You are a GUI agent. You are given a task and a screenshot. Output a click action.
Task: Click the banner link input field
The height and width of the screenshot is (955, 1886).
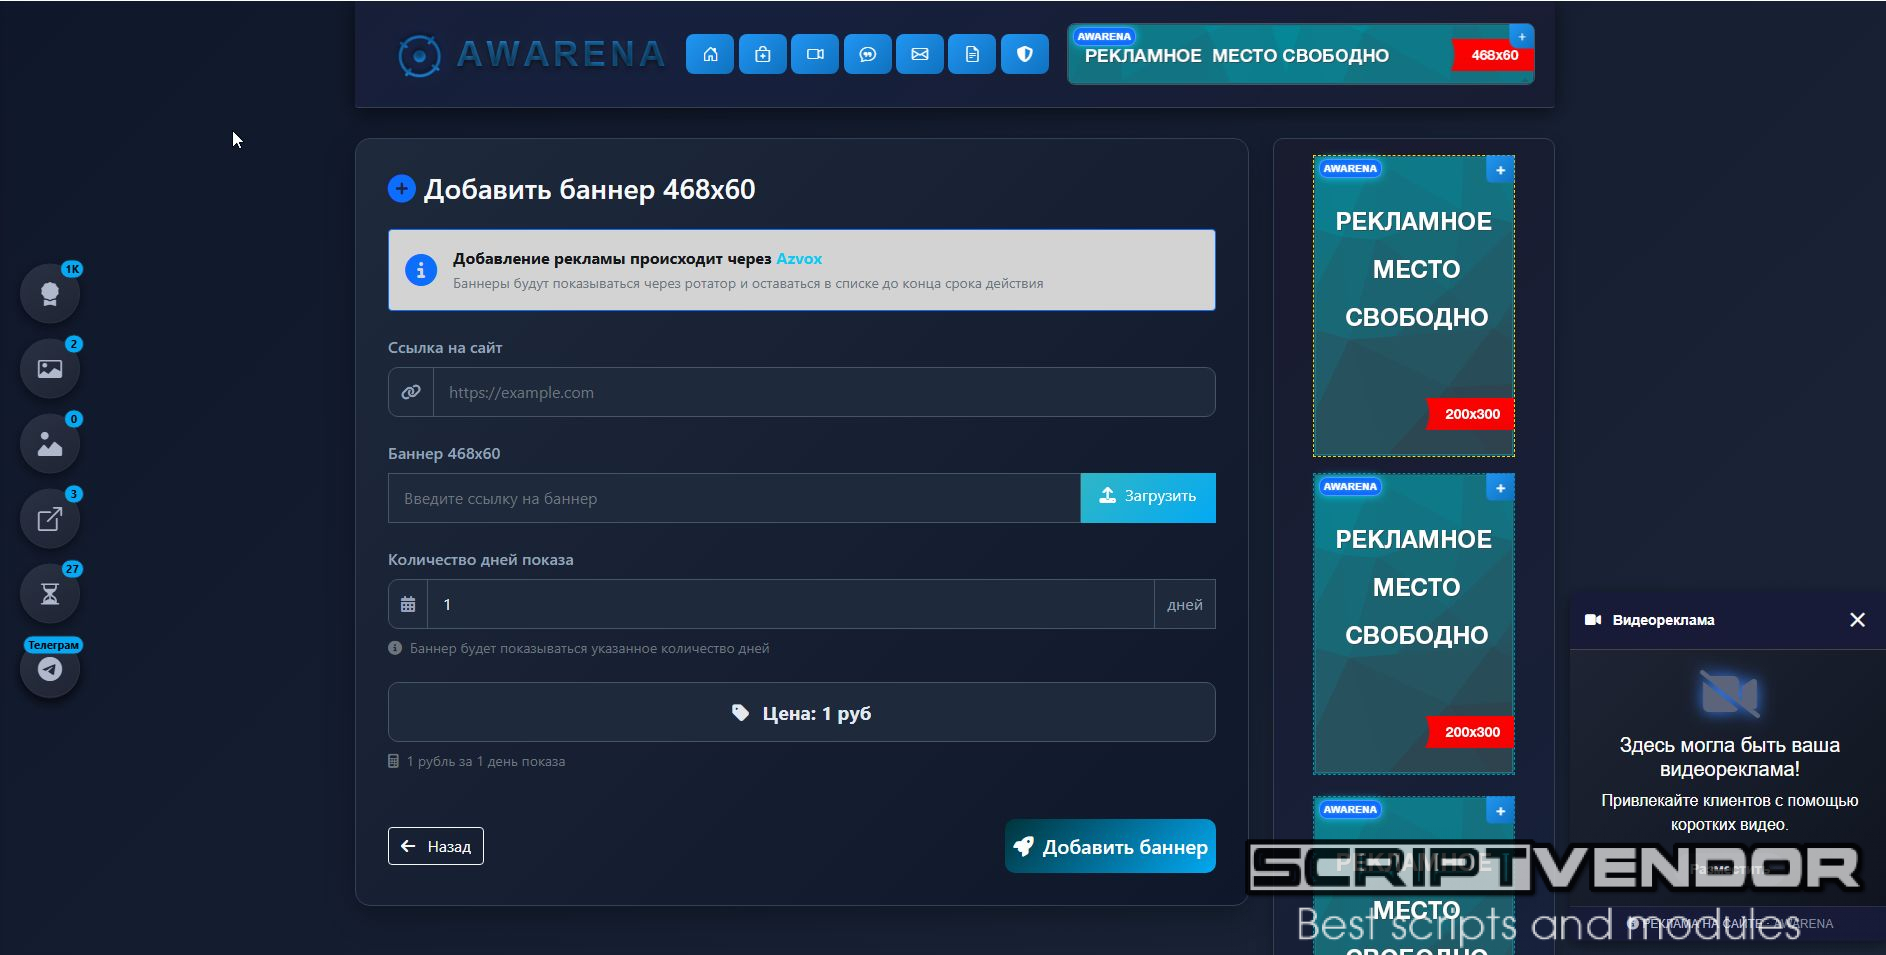pyautogui.click(x=733, y=498)
